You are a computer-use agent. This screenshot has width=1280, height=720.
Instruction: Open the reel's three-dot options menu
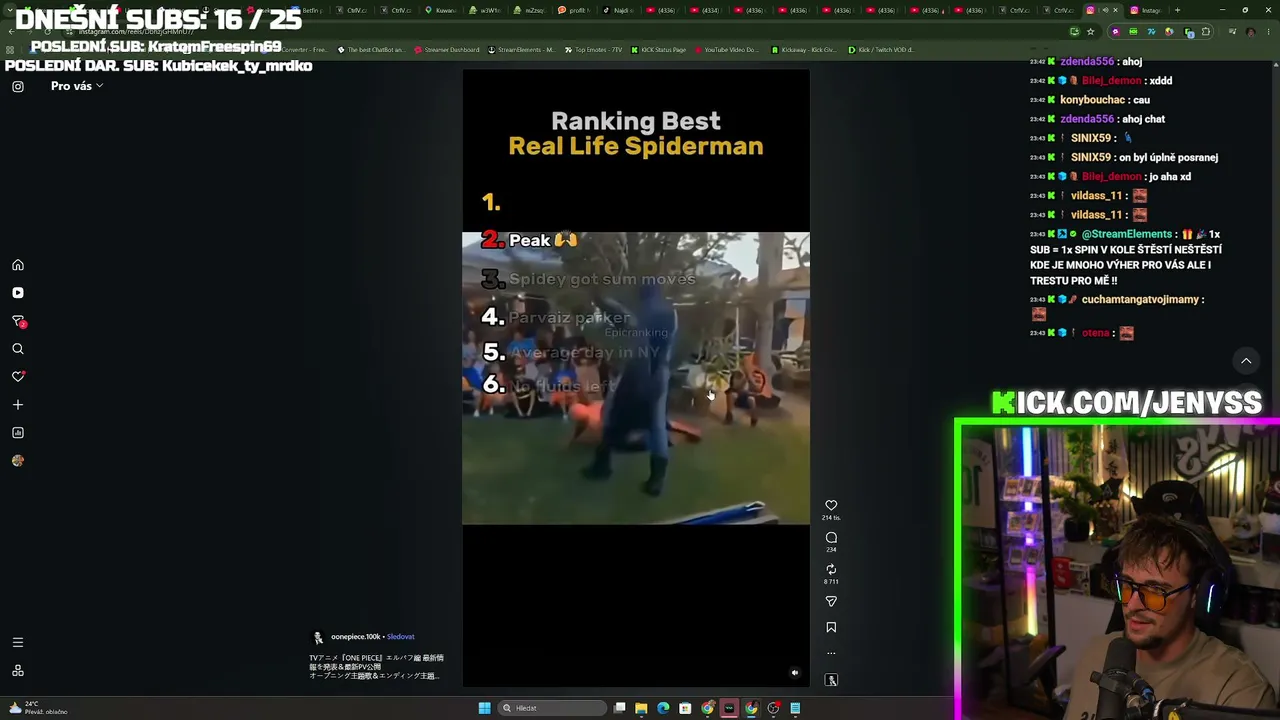(831, 653)
